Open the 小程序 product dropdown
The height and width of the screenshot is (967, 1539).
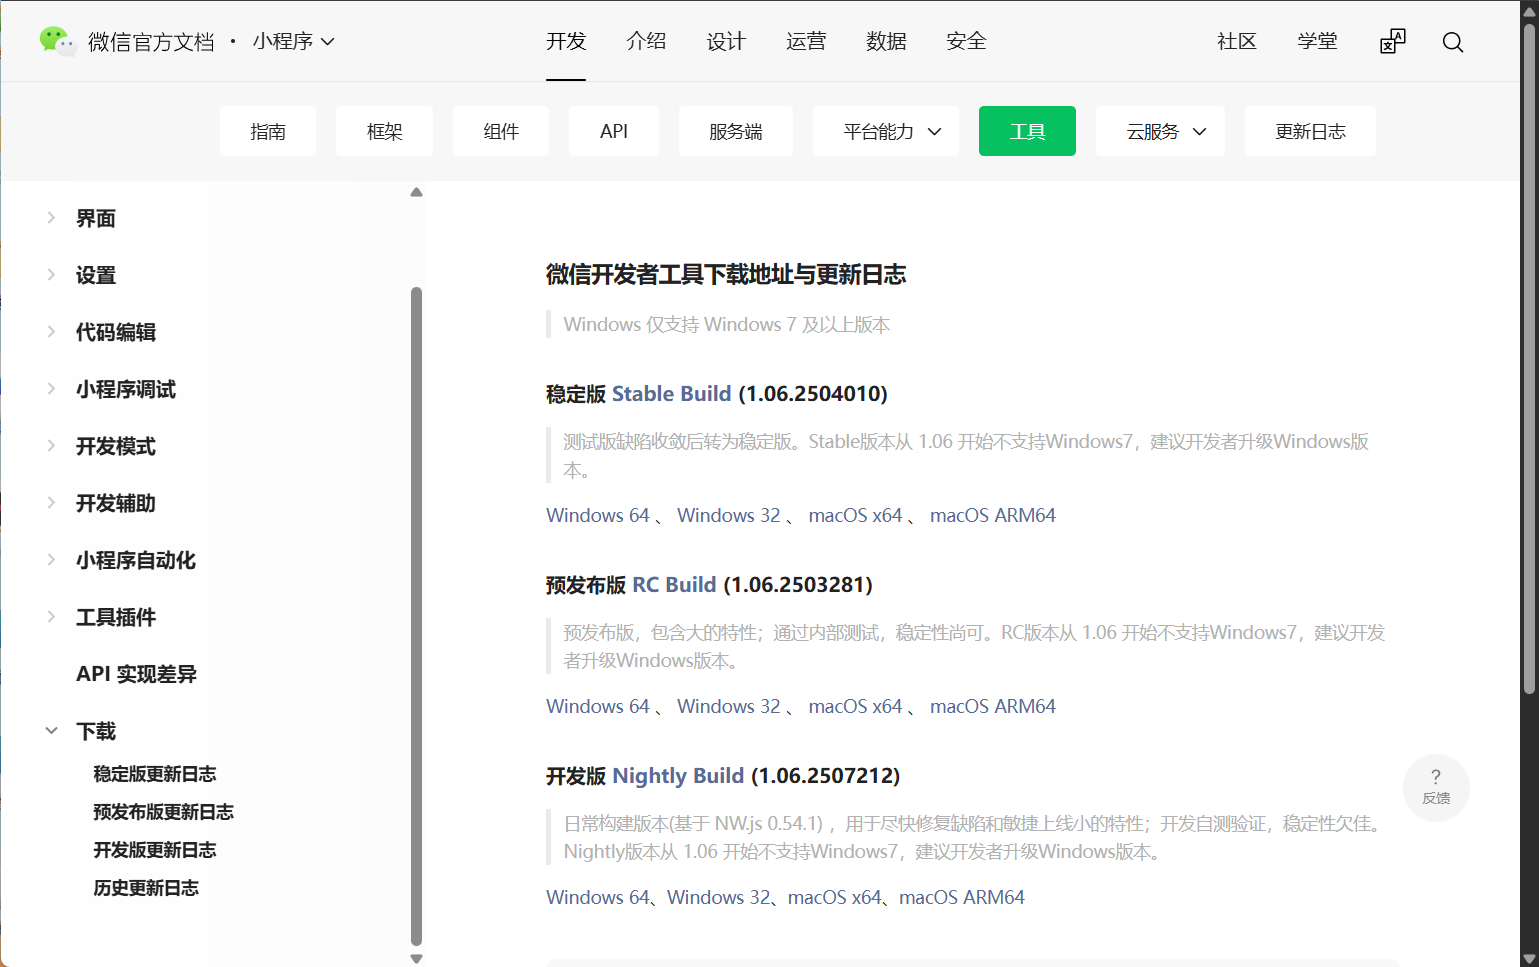294,41
